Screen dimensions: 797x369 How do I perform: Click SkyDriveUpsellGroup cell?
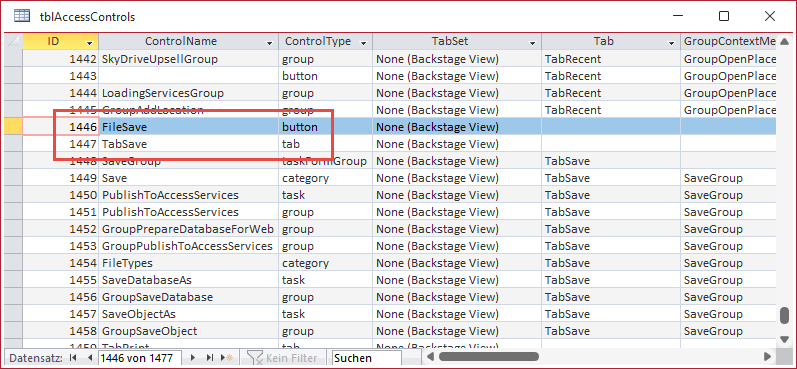(x=189, y=59)
